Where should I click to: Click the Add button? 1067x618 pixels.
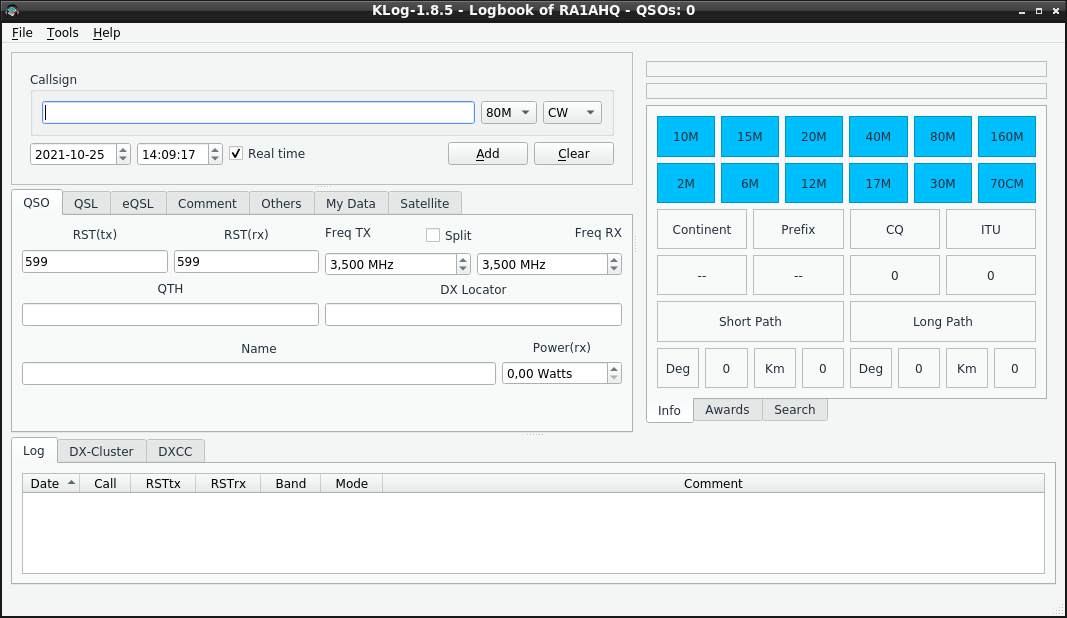487,153
